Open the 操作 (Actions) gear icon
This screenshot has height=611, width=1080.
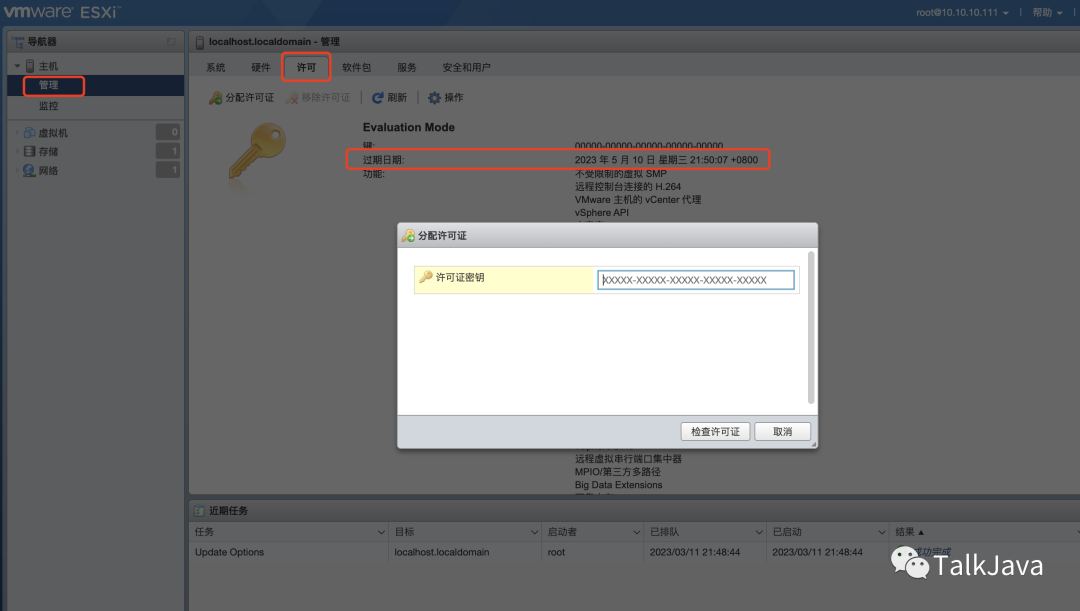432,97
